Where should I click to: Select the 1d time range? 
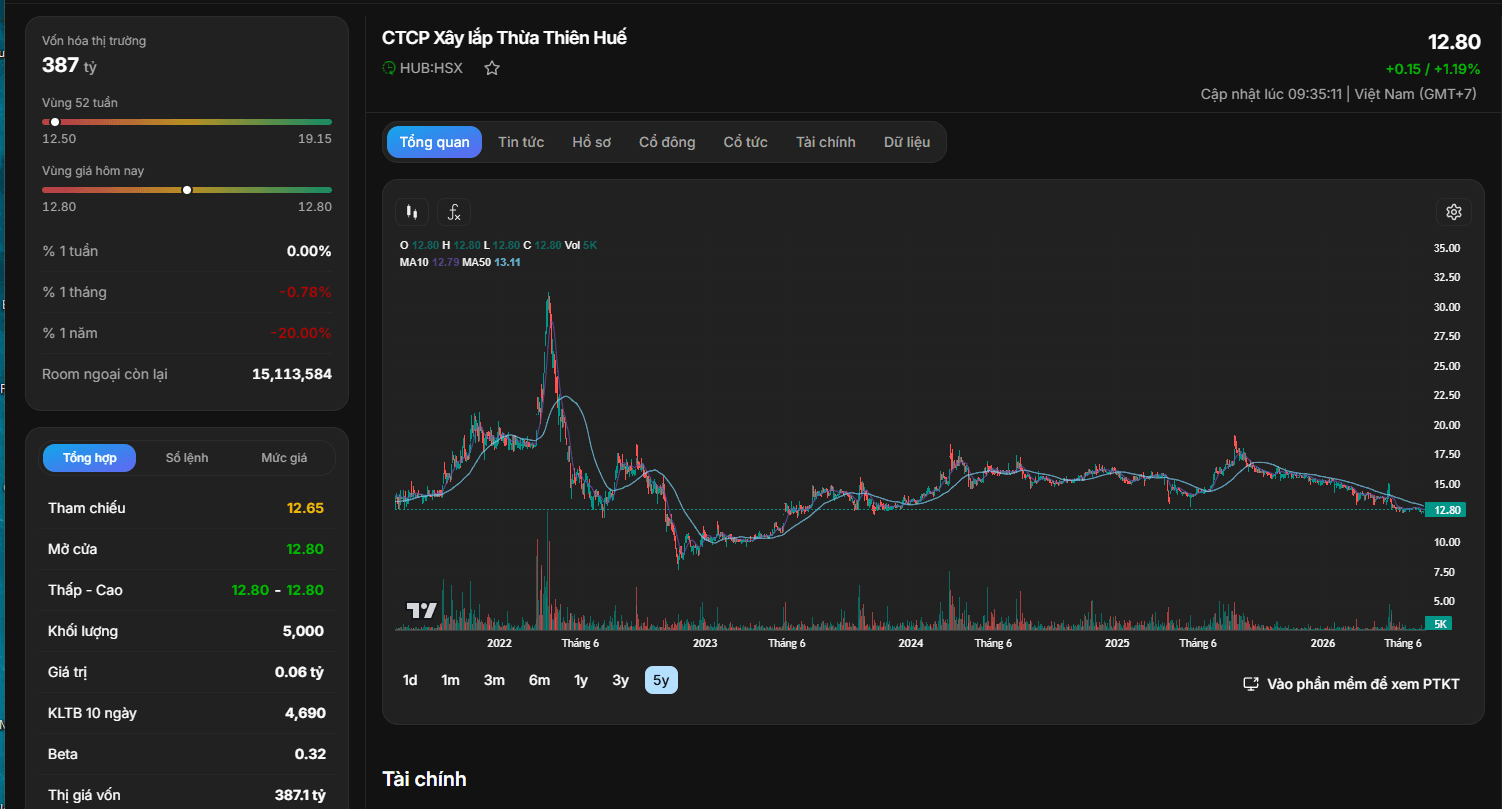tap(410, 680)
